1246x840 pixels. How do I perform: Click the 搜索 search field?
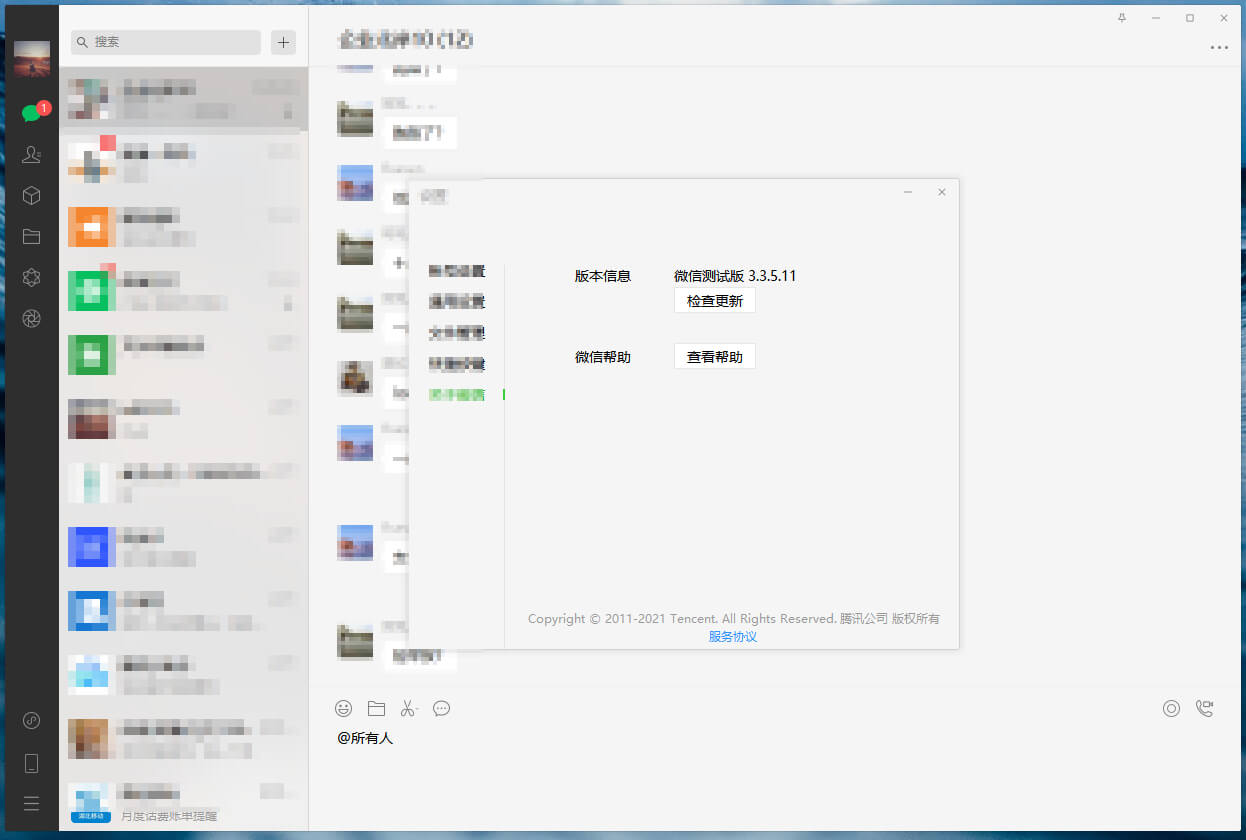163,43
